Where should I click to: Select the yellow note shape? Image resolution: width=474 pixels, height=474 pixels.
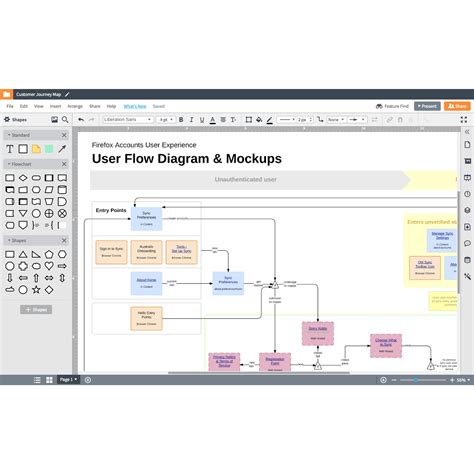point(36,149)
